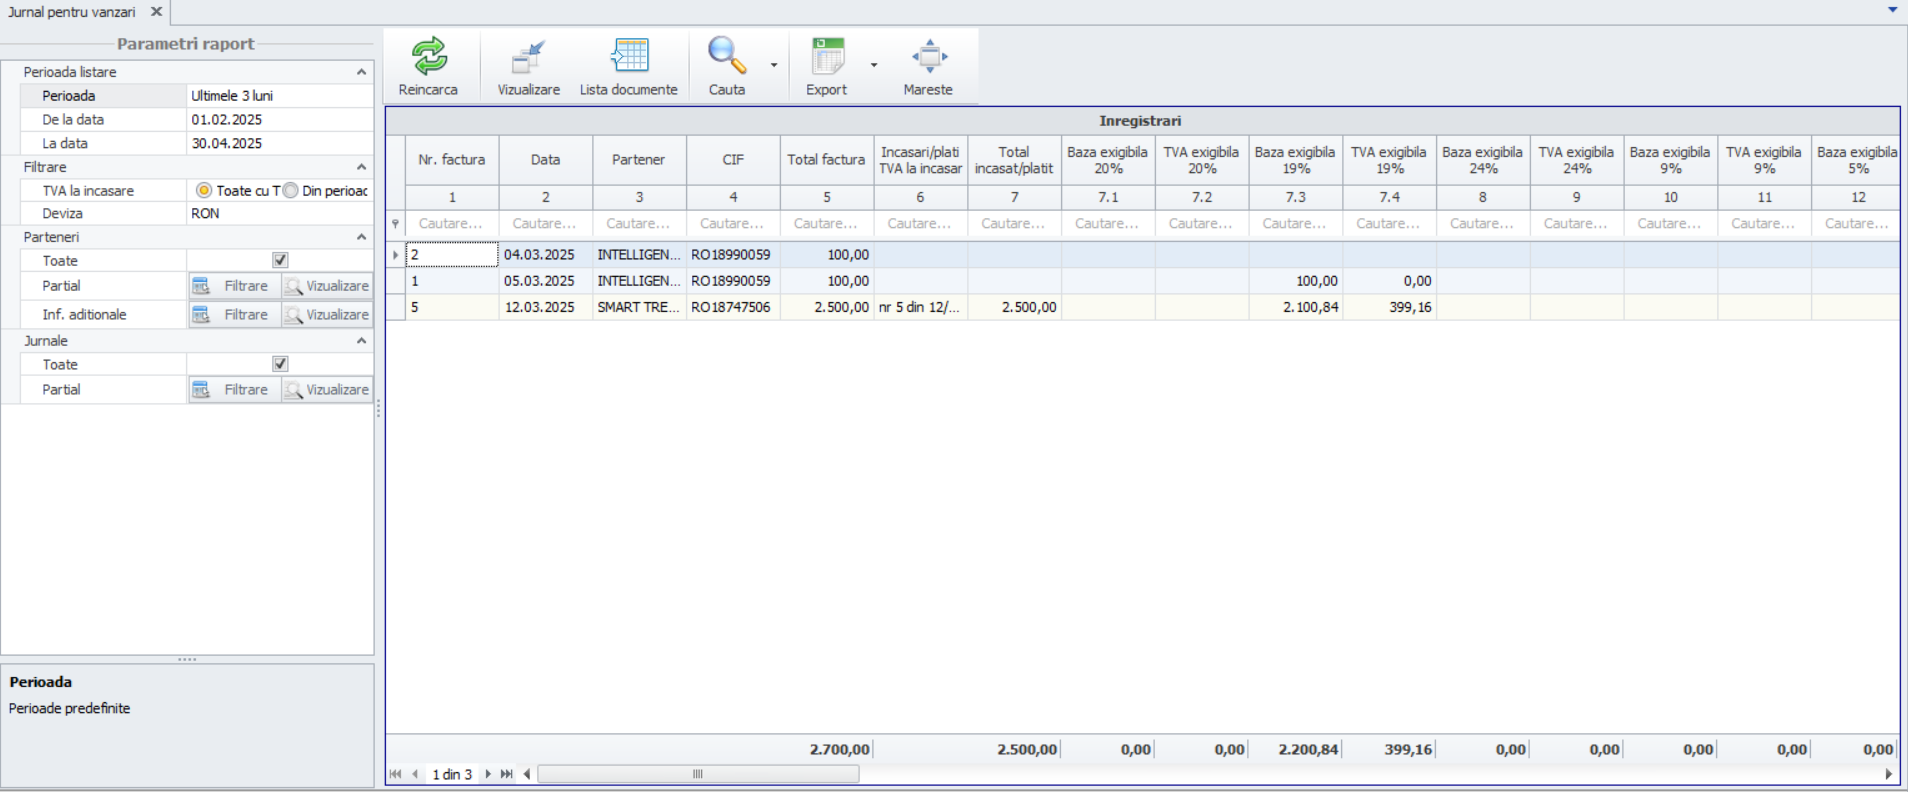Click the horizontal scrollbar thumb under grid
The height and width of the screenshot is (792, 1908).
tap(698, 774)
